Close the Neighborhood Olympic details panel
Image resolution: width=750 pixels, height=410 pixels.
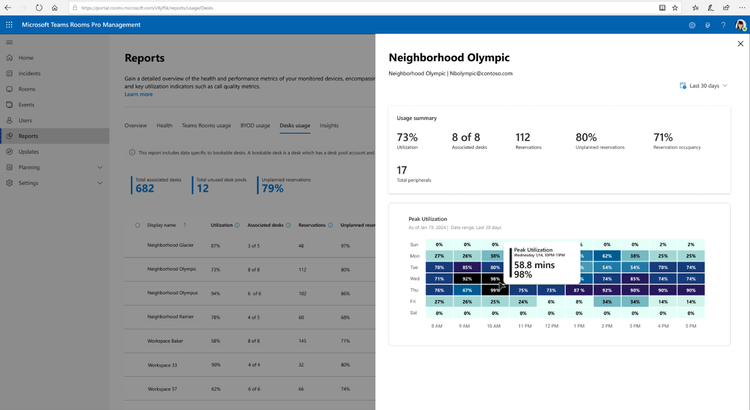tap(740, 44)
